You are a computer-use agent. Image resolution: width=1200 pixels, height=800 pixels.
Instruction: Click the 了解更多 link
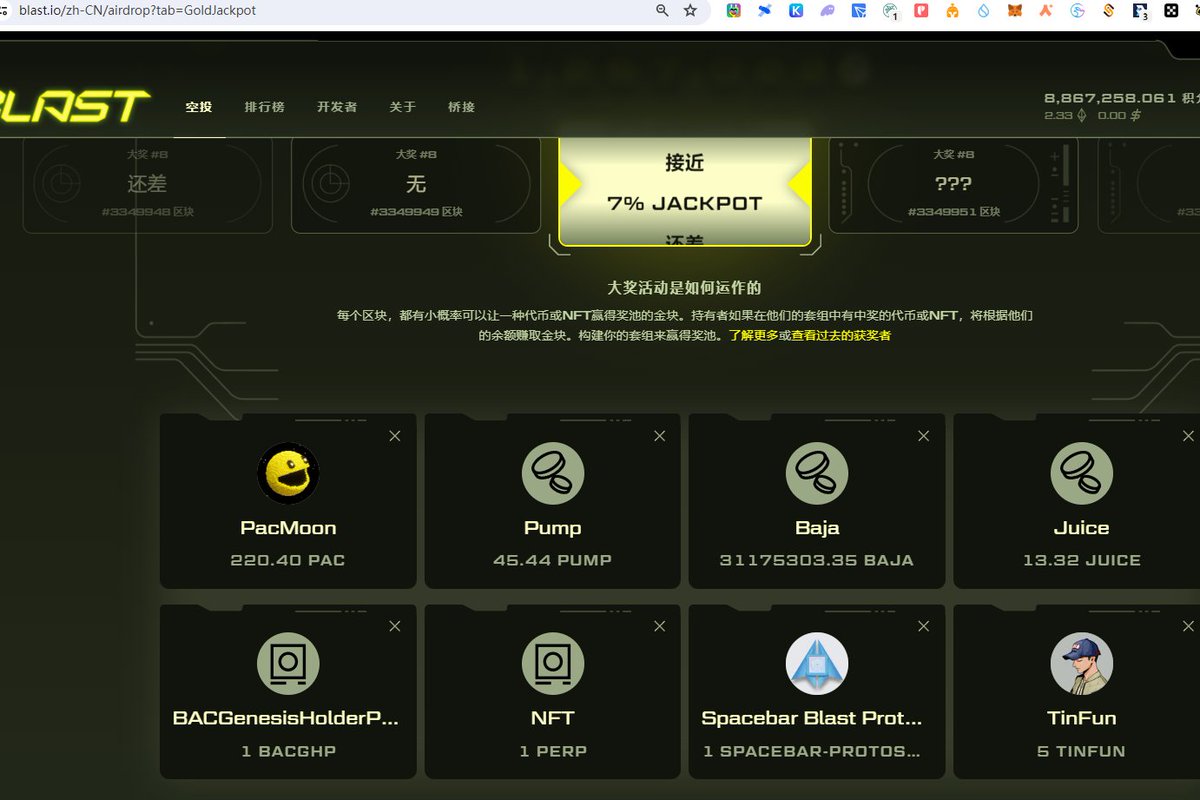753,336
